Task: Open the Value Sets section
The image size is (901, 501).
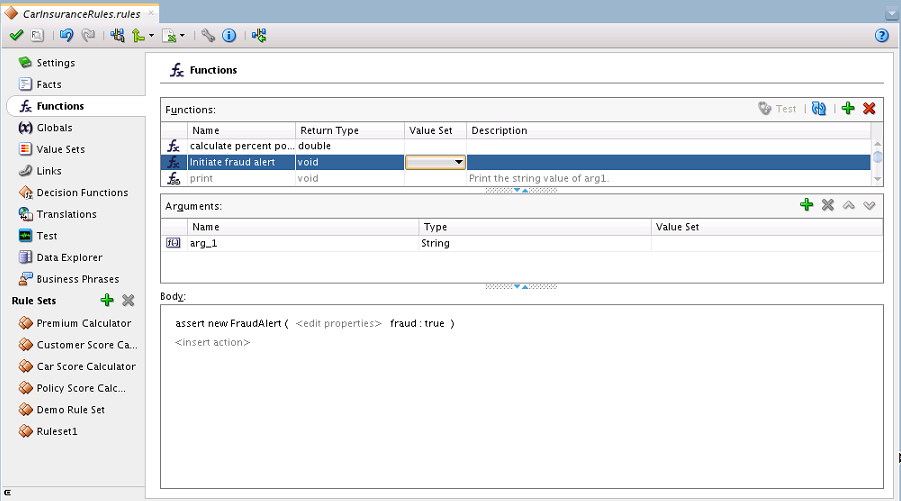Action: 60,149
